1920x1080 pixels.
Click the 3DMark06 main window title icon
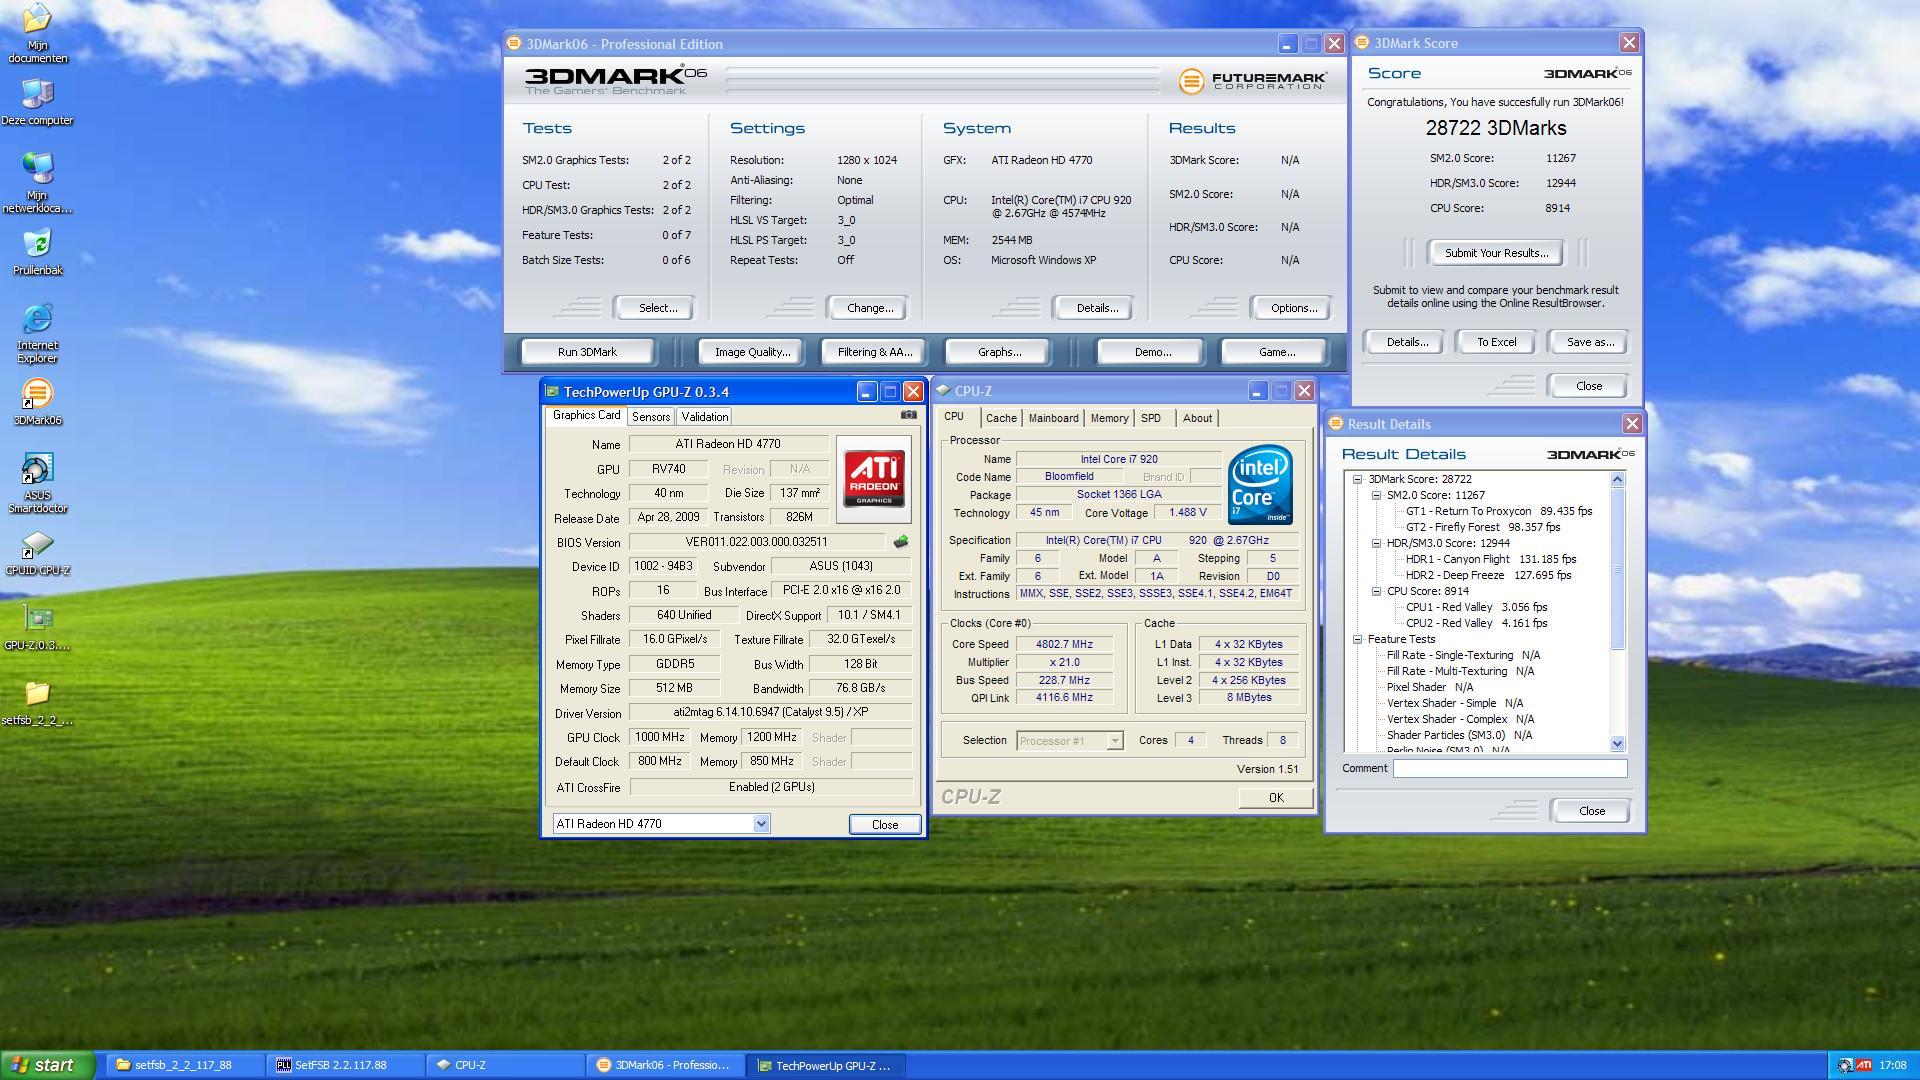click(514, 44)
